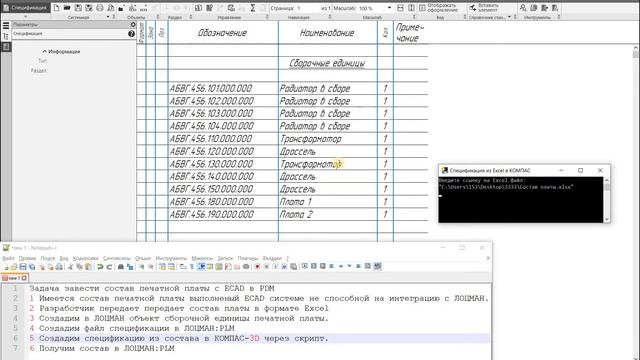Open print preview in KOMPAS toolbar

click(111, 8)
